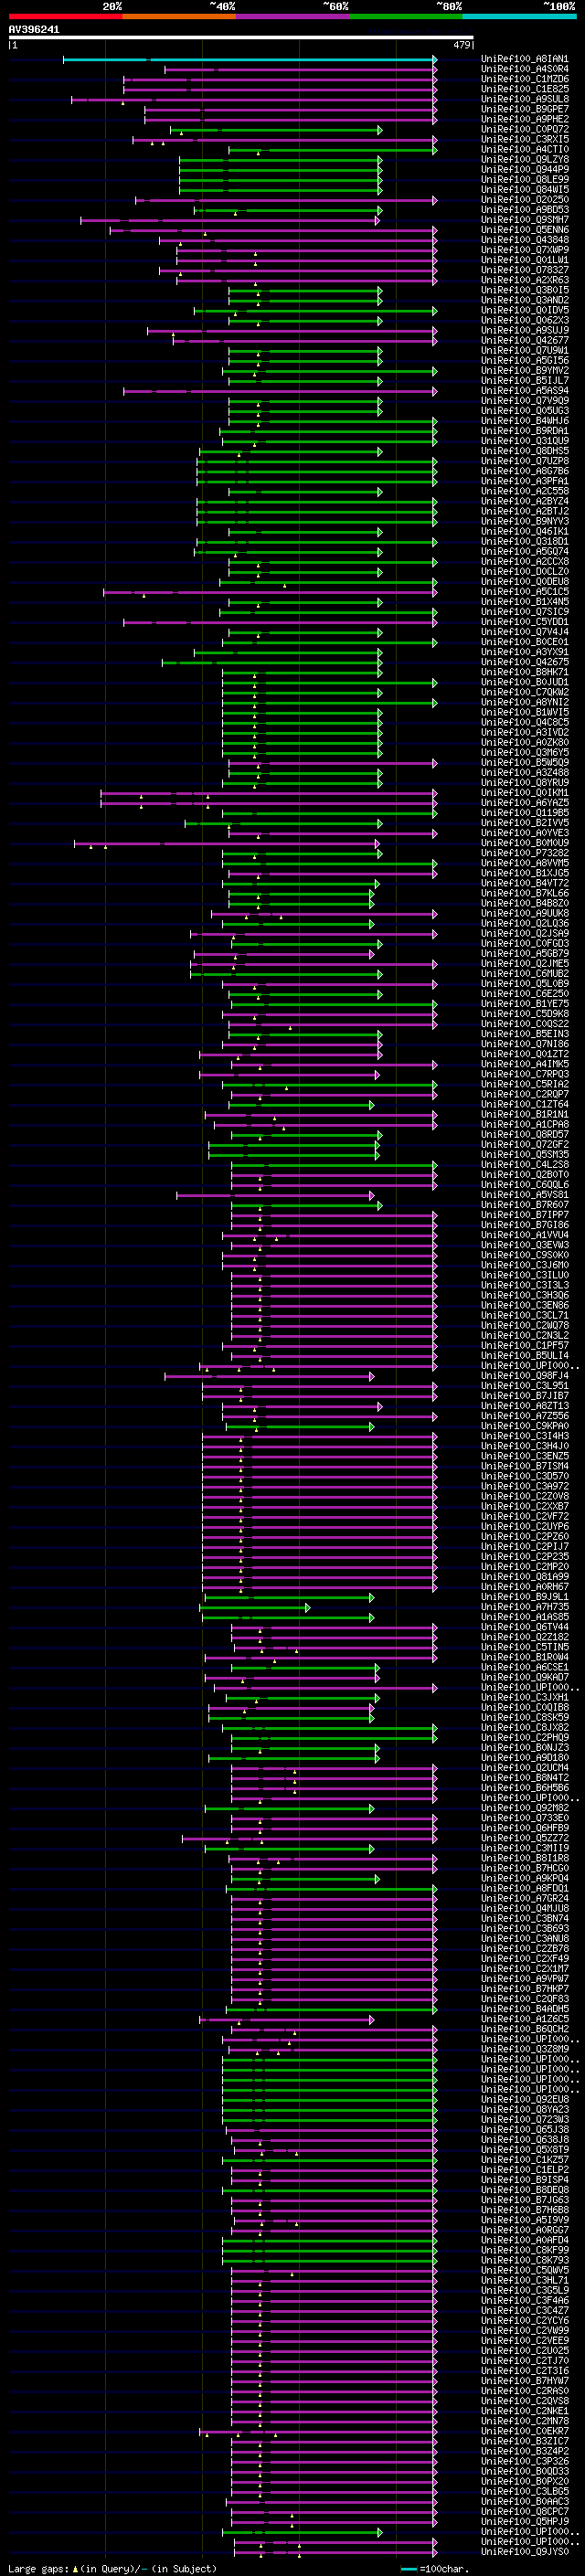Select hit UniRef100_C0PQ72 label
The width and height of the screenshot is (585, 2576).
(x=525, y=129)
